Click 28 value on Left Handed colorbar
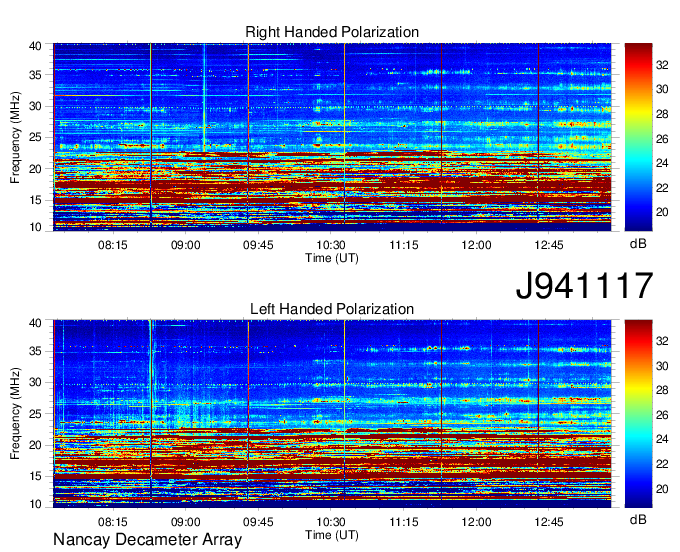Screen dimensions: 680x552 [x=662, y=390]
